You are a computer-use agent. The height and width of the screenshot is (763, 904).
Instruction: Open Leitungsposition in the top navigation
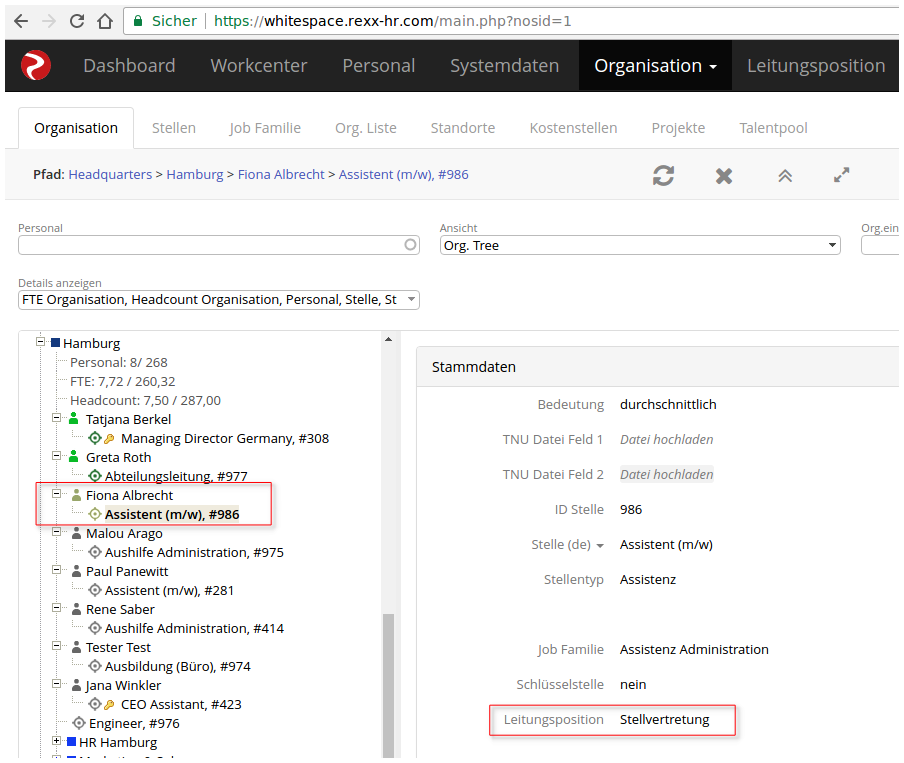coord(816,66)
